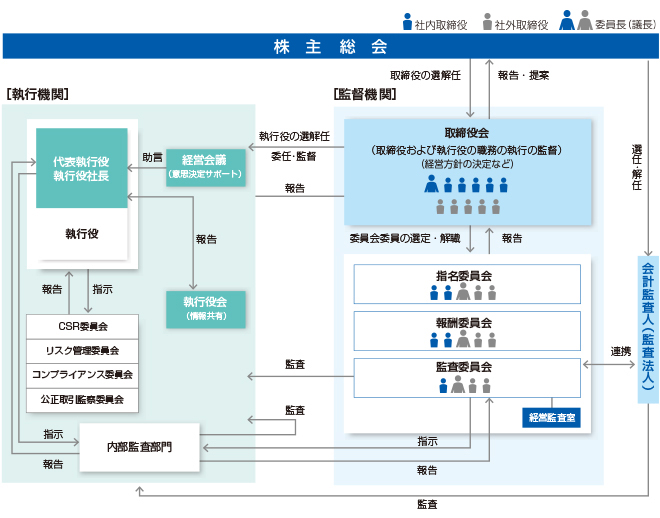The image size is (660, 518).
Task: Open the コンプライアンス委員会 item
Action: point(83,374)
